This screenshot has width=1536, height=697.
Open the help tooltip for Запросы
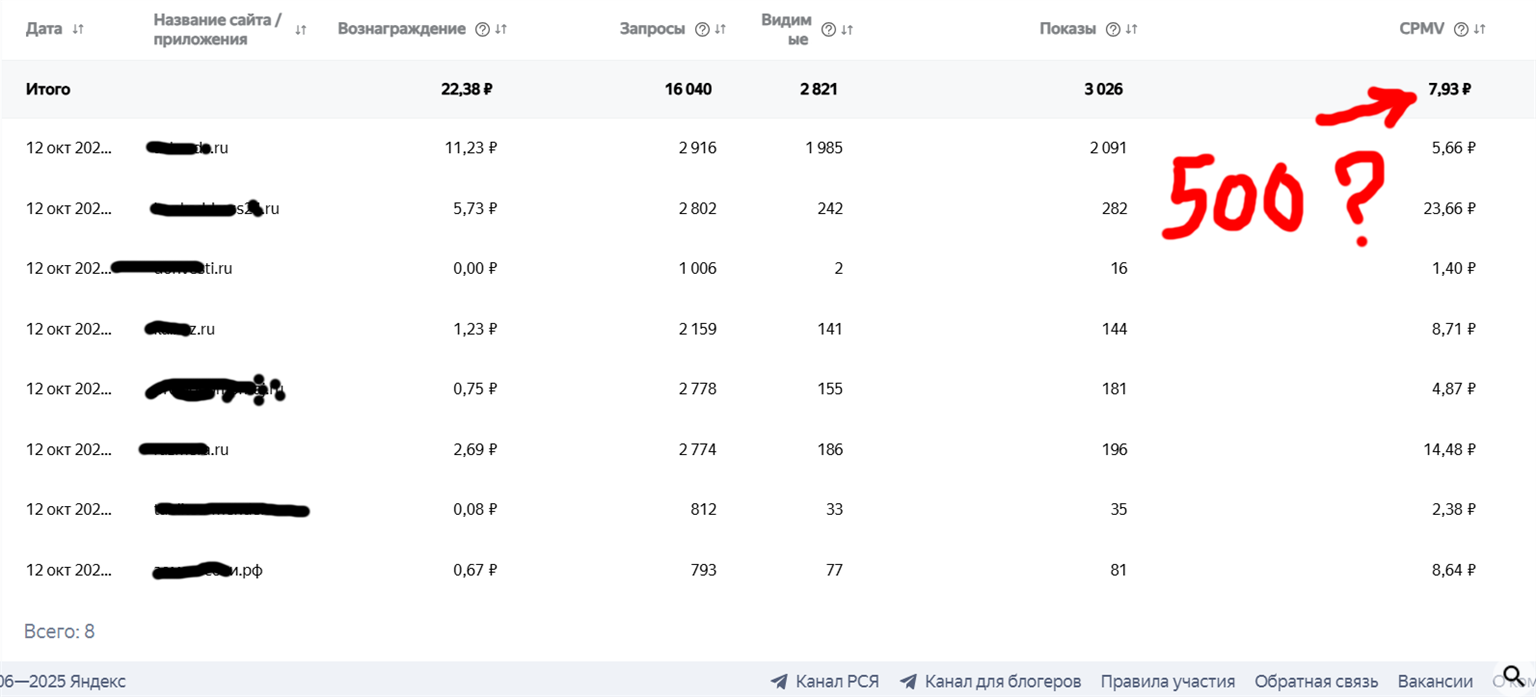point(702,29)
